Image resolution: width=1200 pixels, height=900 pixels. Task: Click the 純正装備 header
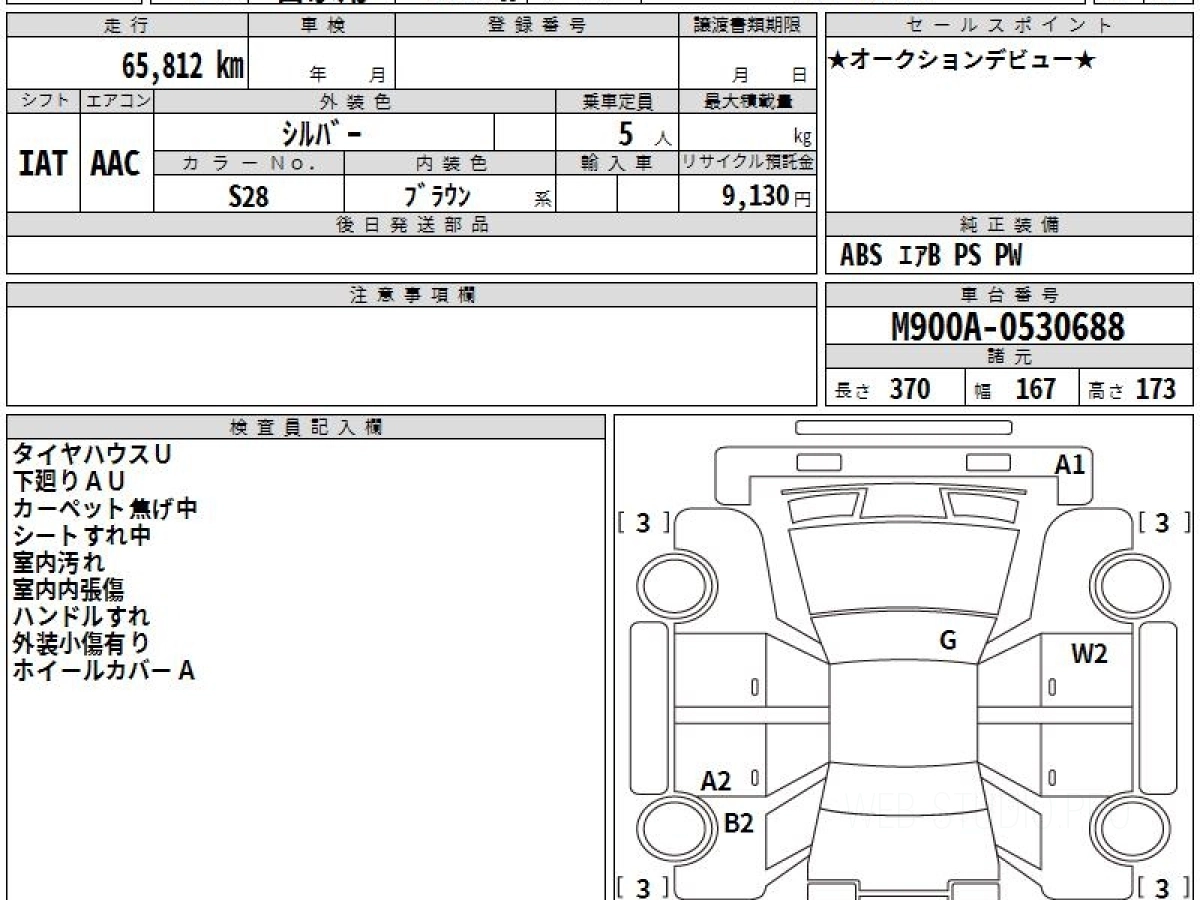(1010, 224)
